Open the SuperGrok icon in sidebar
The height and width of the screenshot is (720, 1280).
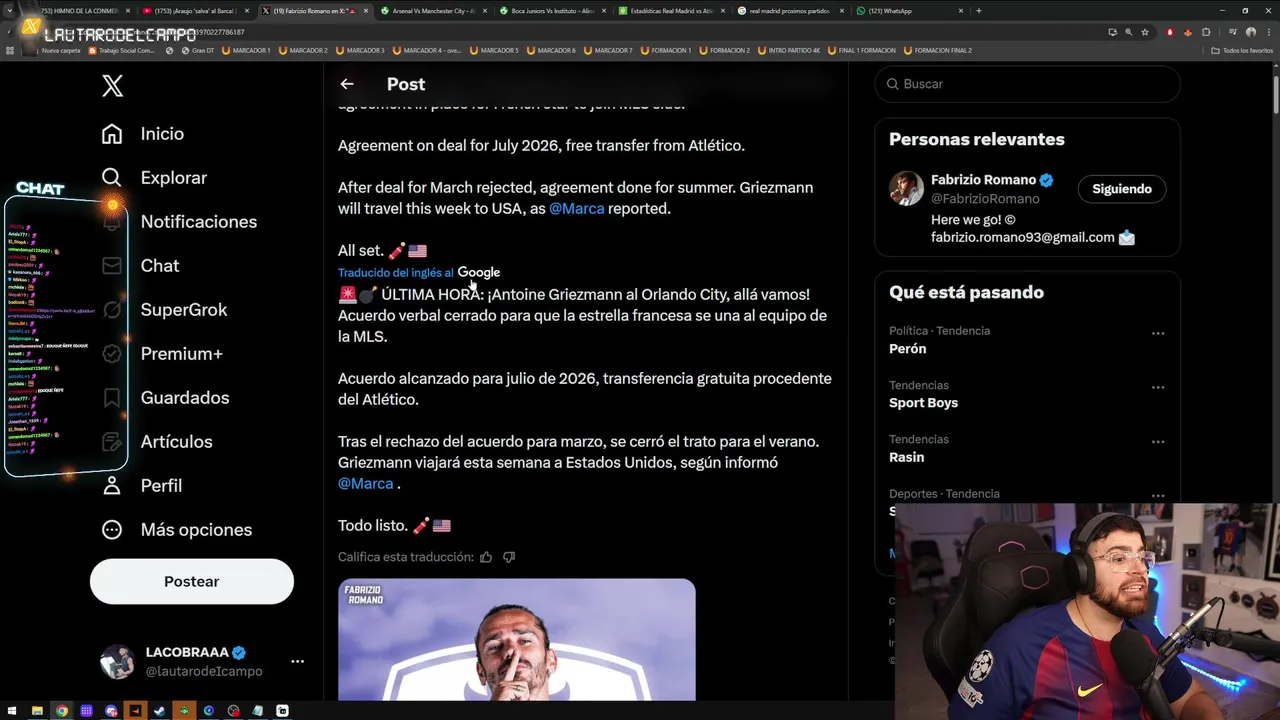112,310
